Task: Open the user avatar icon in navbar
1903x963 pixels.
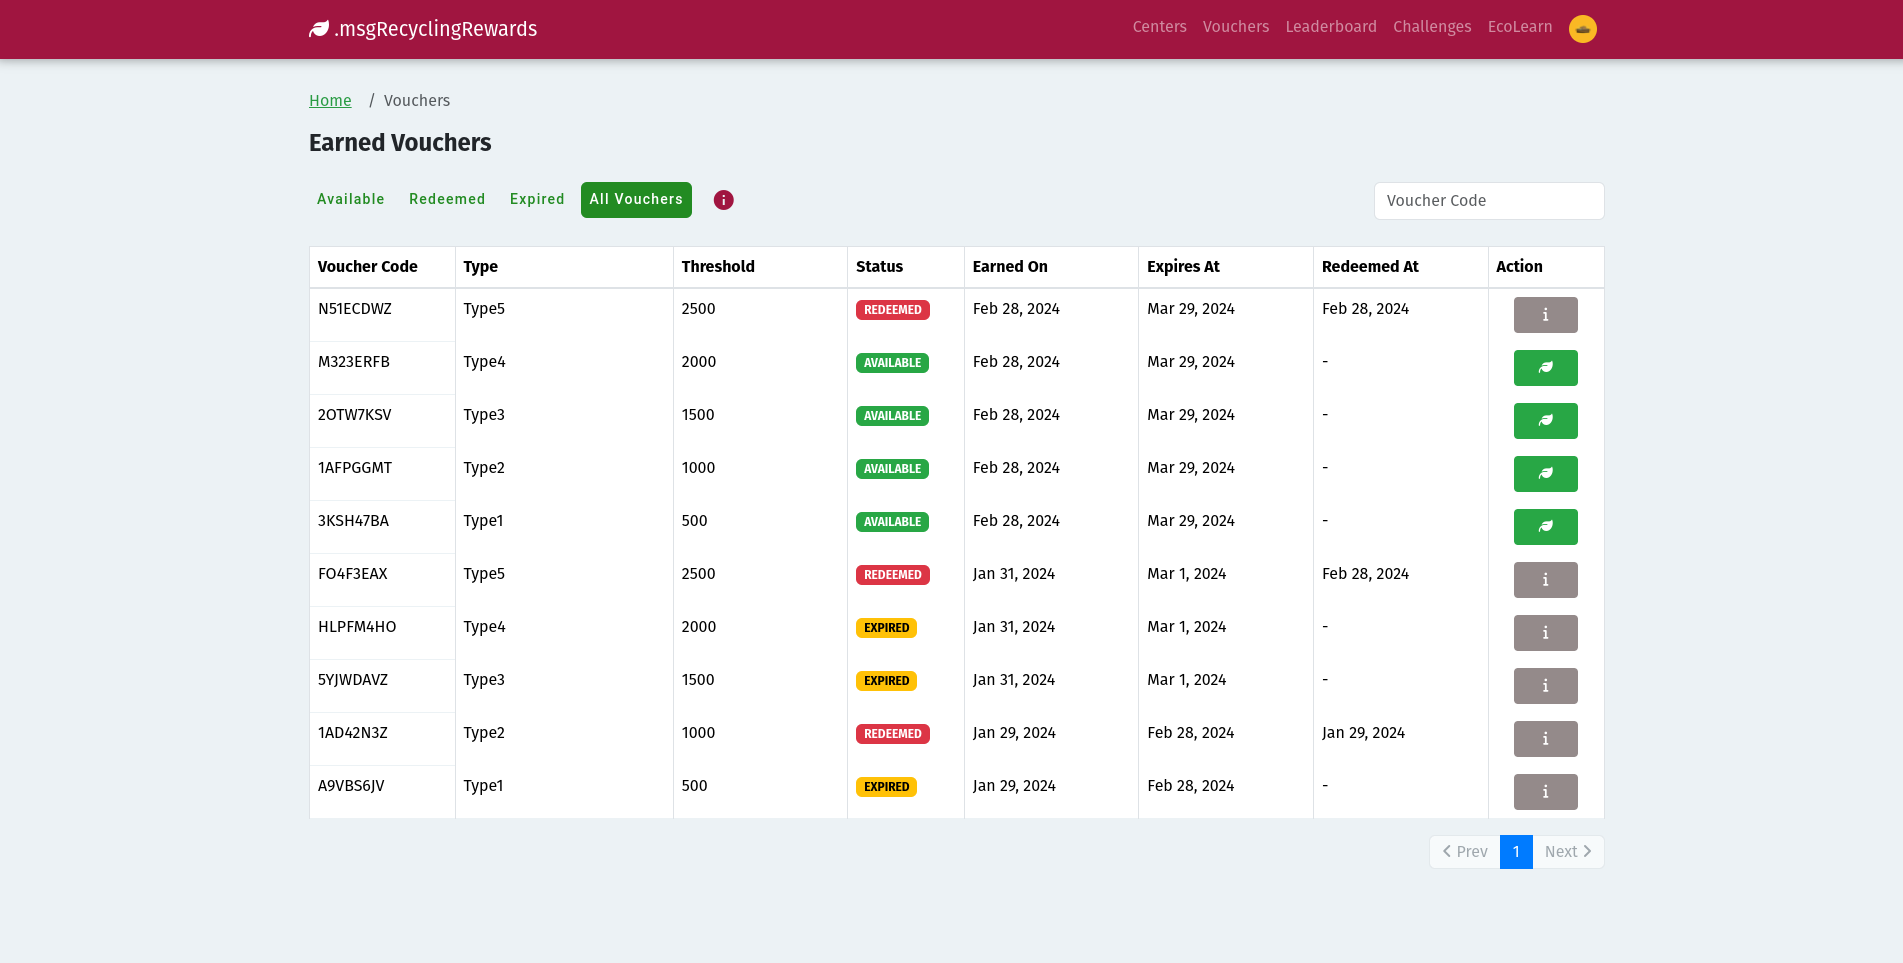Action: 1582,29
